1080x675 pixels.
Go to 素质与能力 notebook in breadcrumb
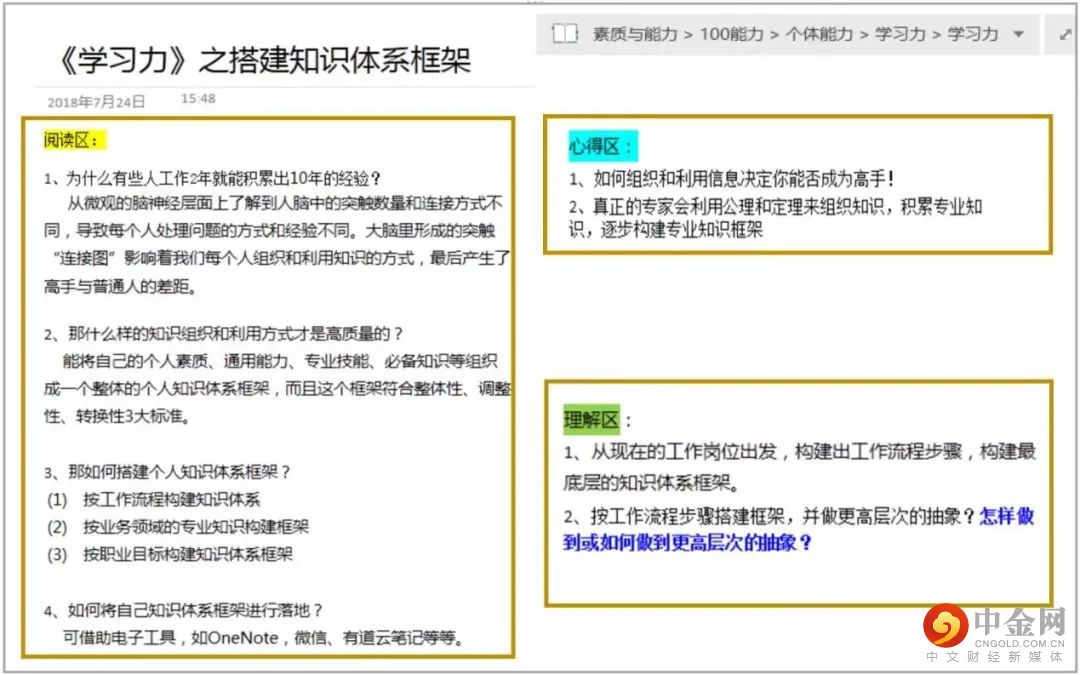tap(635, 34)
